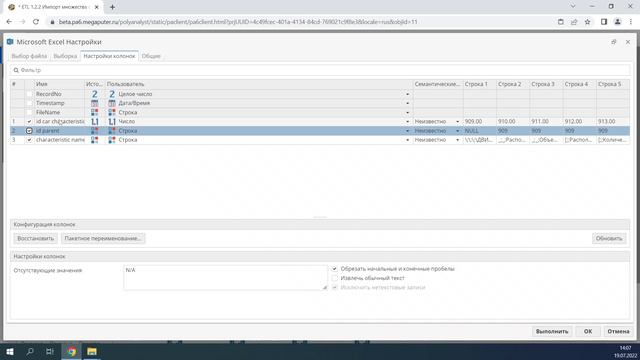The image size is (640, 360).
Task: Open user type dropdown for Timestamp row
Action: tap(407, 103)
